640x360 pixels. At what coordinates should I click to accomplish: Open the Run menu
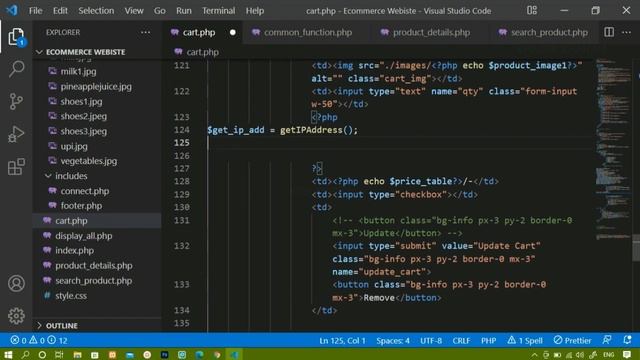(x=184, y=11)
